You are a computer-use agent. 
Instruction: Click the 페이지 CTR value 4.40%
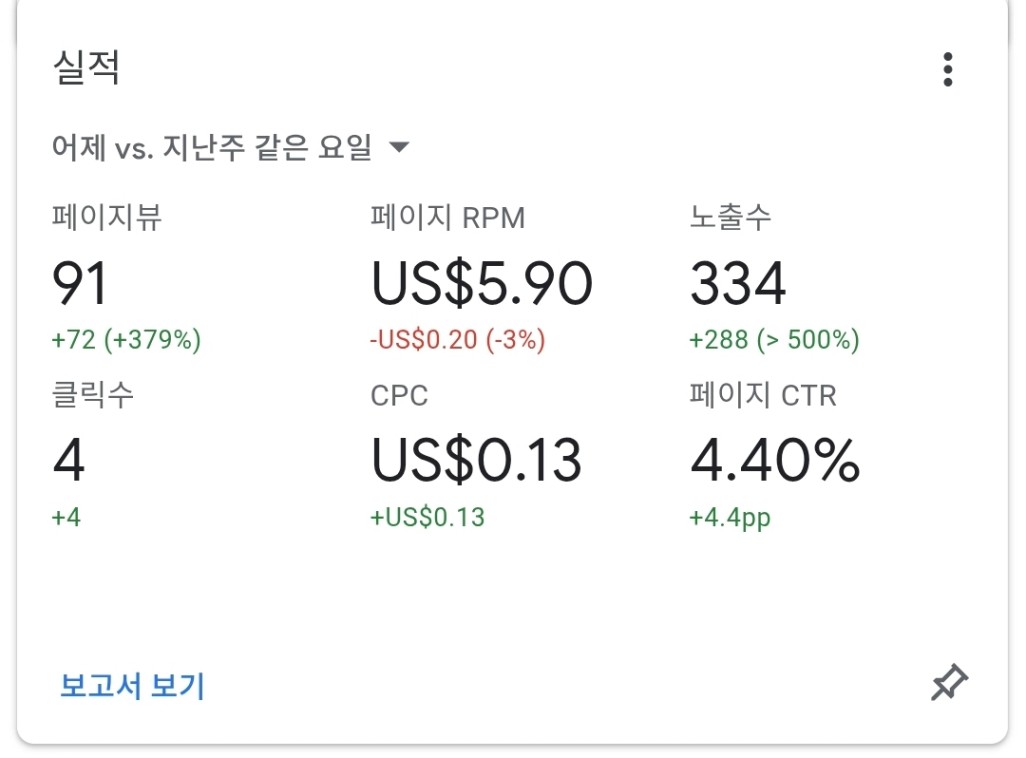[775, 460]
